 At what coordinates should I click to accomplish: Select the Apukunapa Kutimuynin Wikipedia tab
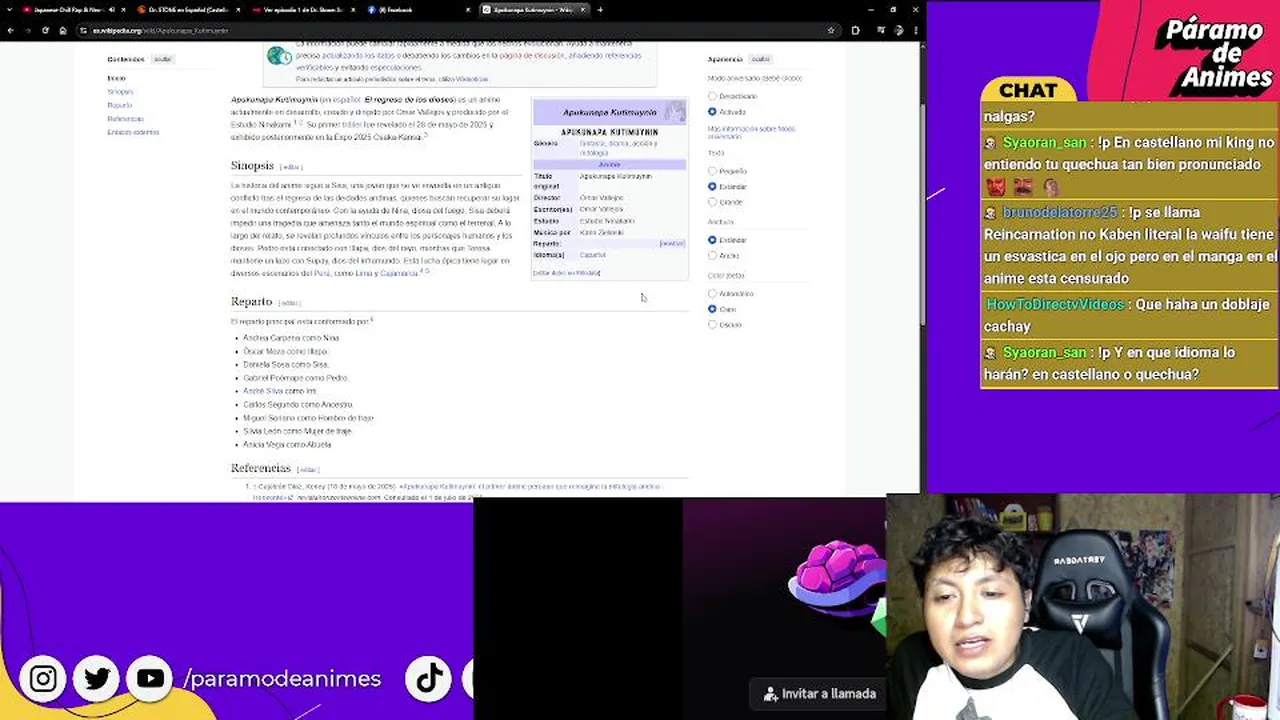(533, 10)
